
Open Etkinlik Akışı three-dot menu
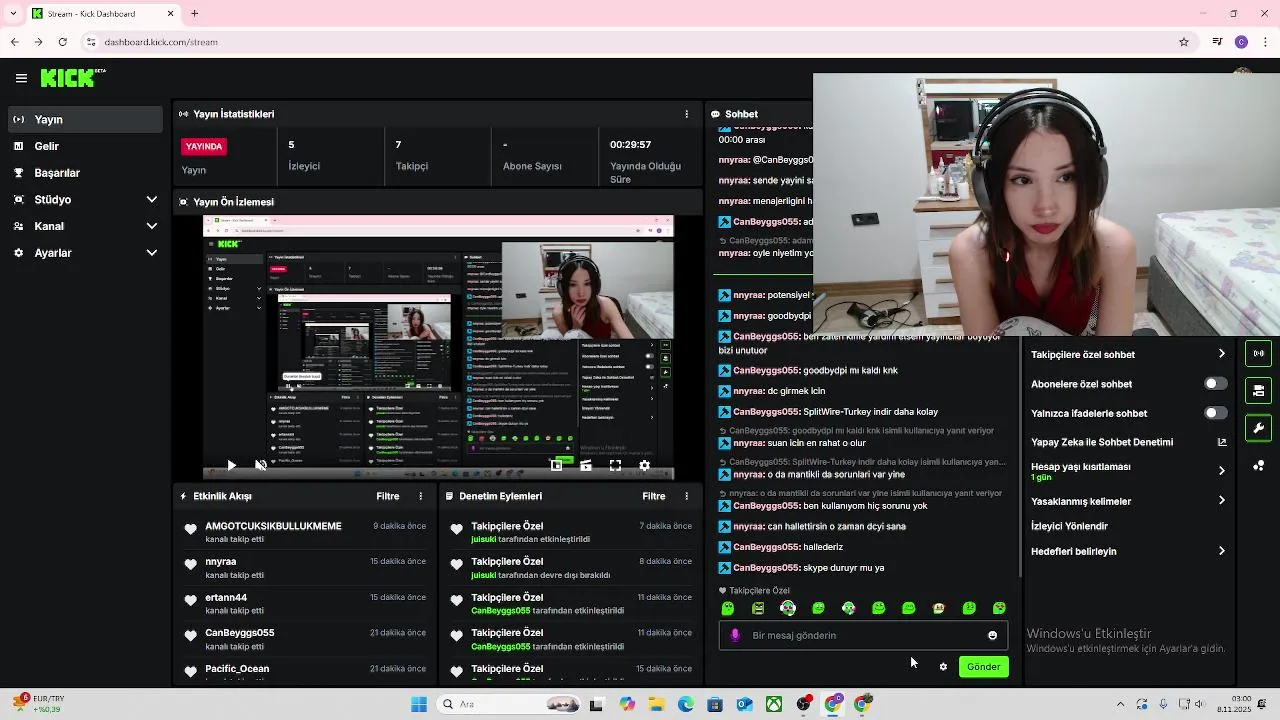click(420, 496)
